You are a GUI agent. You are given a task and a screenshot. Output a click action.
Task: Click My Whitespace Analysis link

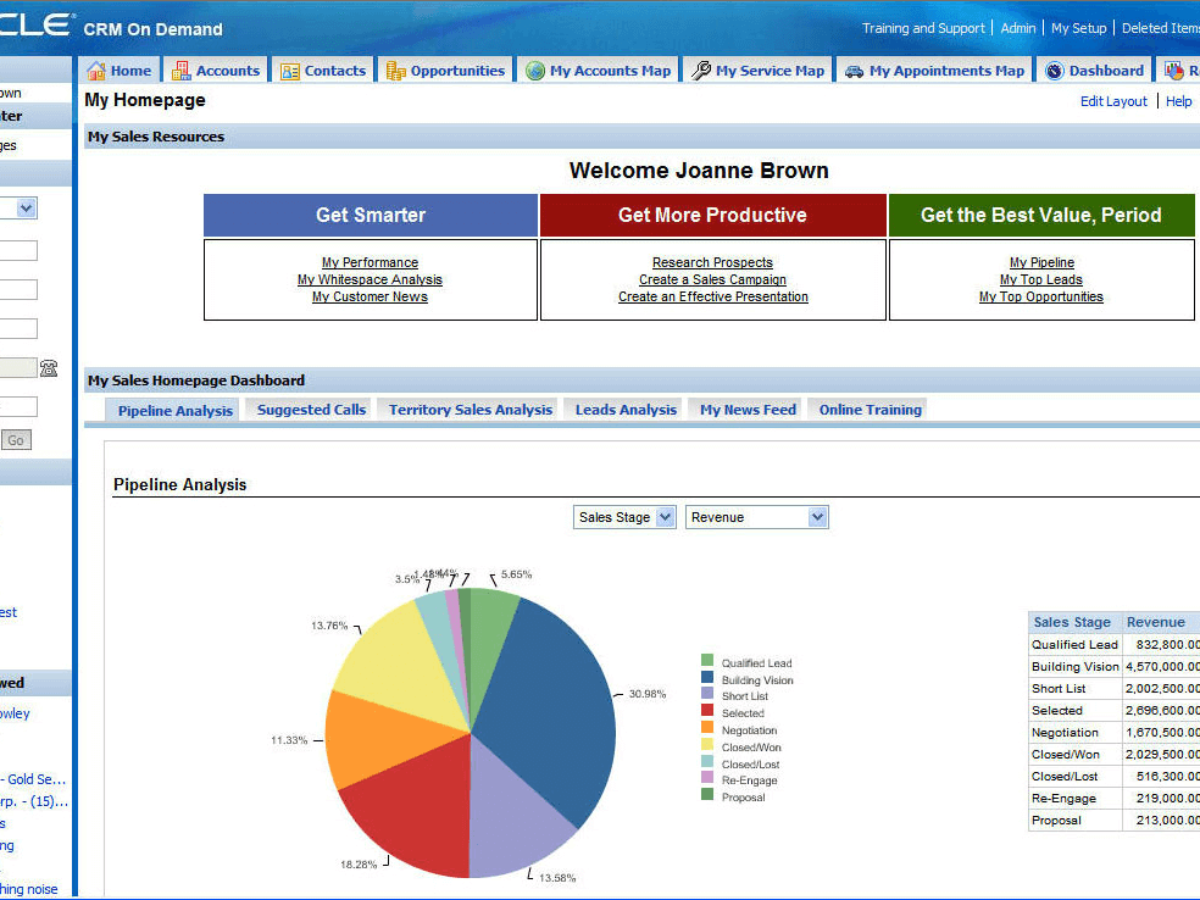(370, 280)
